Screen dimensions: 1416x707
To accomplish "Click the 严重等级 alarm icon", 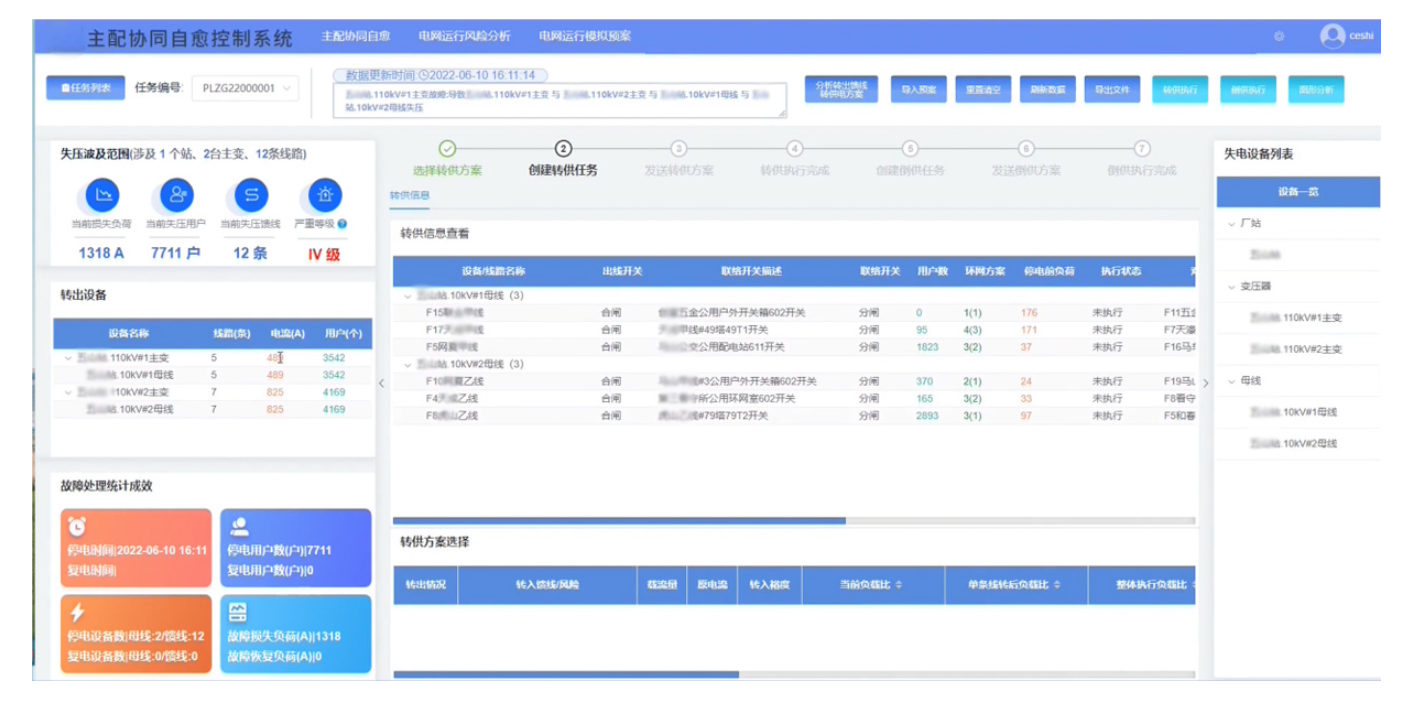I will pyautogui.click(x=325, y=195).
